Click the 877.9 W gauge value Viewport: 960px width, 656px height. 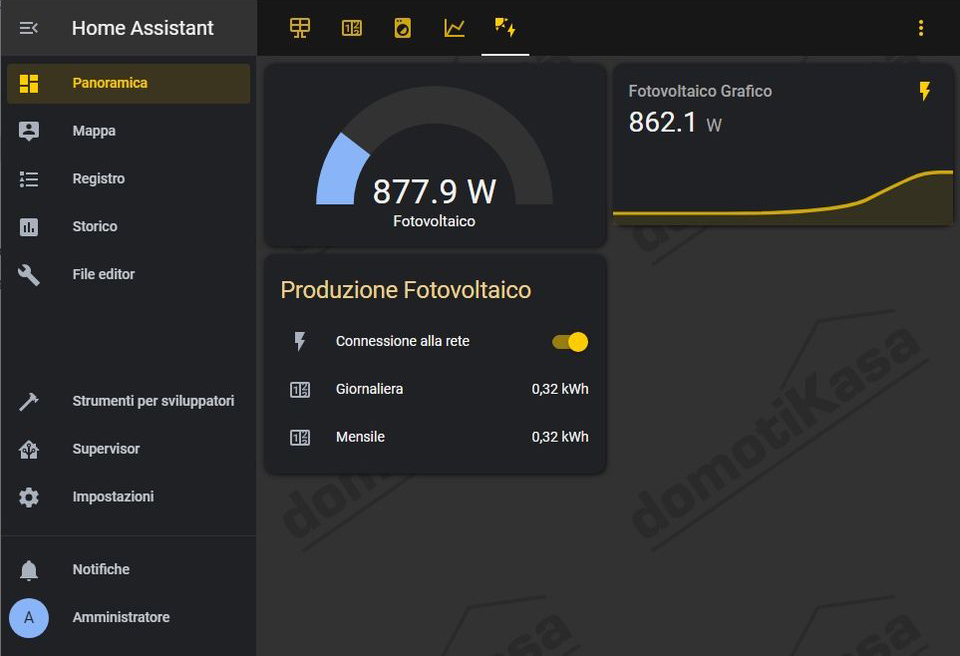434,192
